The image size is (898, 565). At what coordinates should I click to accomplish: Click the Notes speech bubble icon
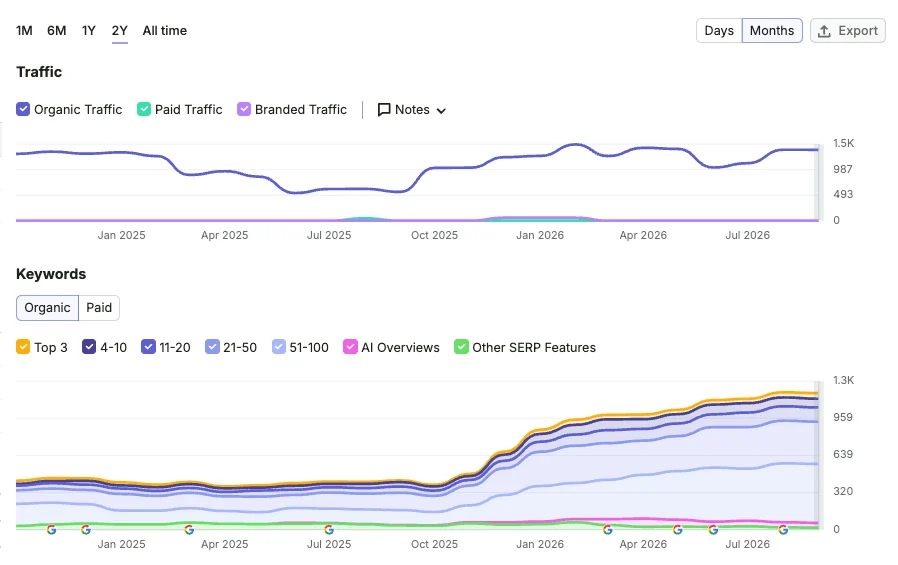(384, 109)
